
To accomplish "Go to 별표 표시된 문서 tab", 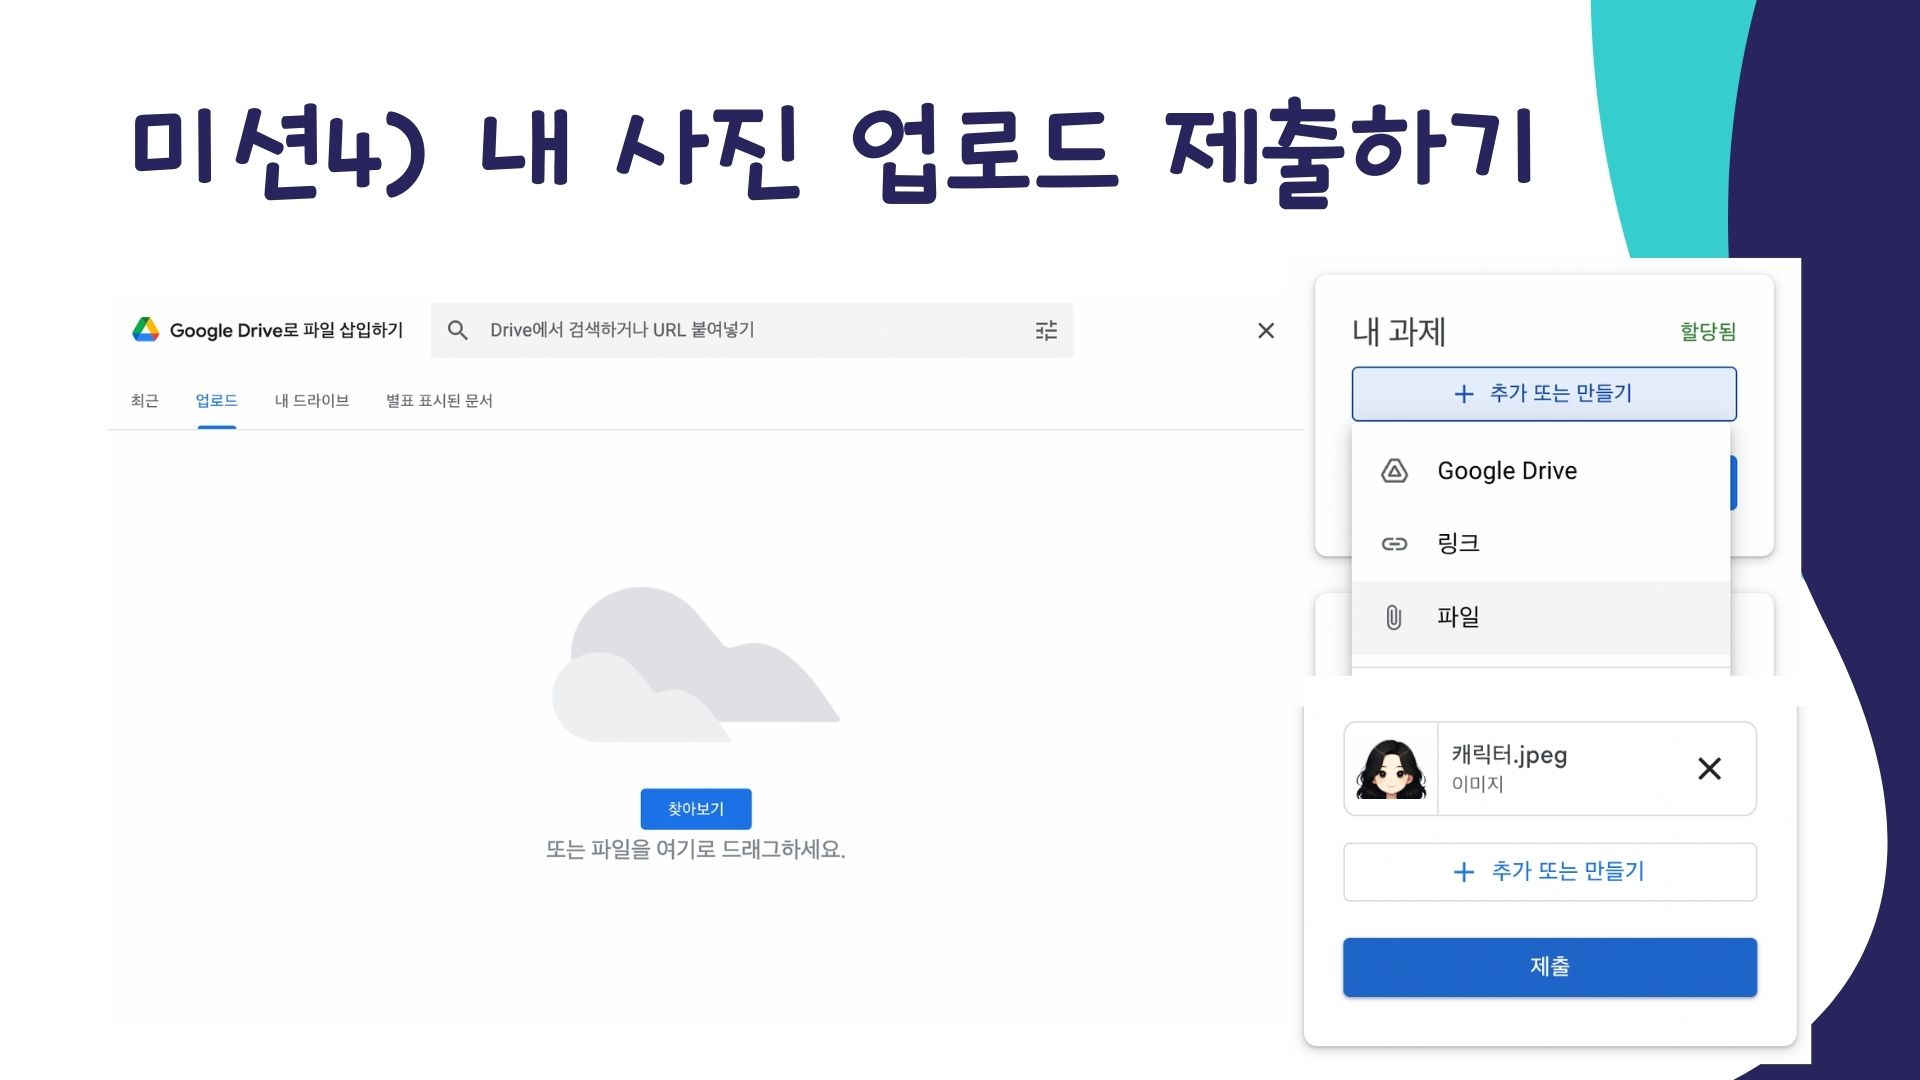I will (x=439, y=401).
